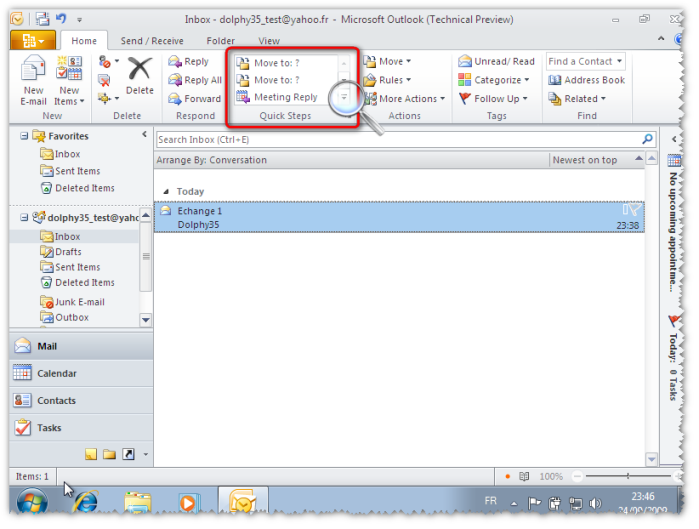Click the Reply icon in Respond group
Screen dimensions: 699x529
pyautogui.click(x=175, y=62)
